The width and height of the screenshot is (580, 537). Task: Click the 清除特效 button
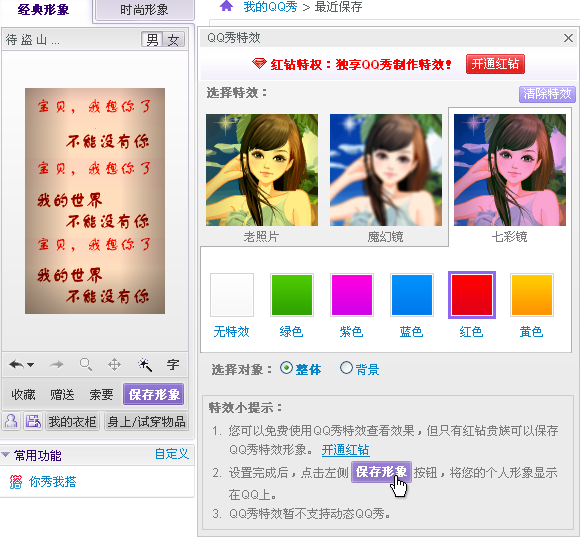pos(547,94)
